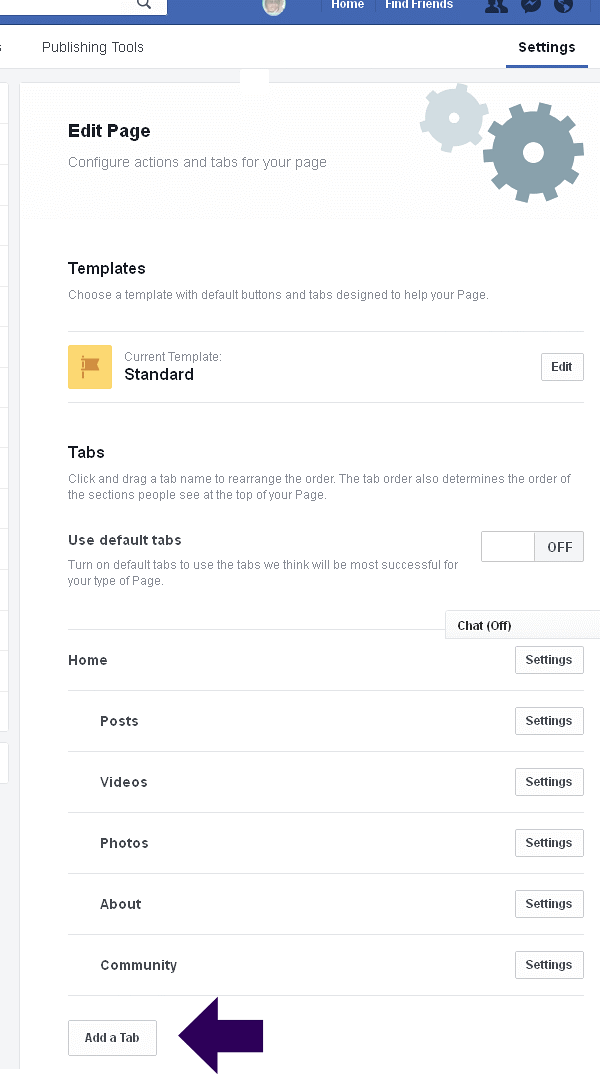600x1080 pixels.
Task: Select the Settings tab
Action: (546, 47)
